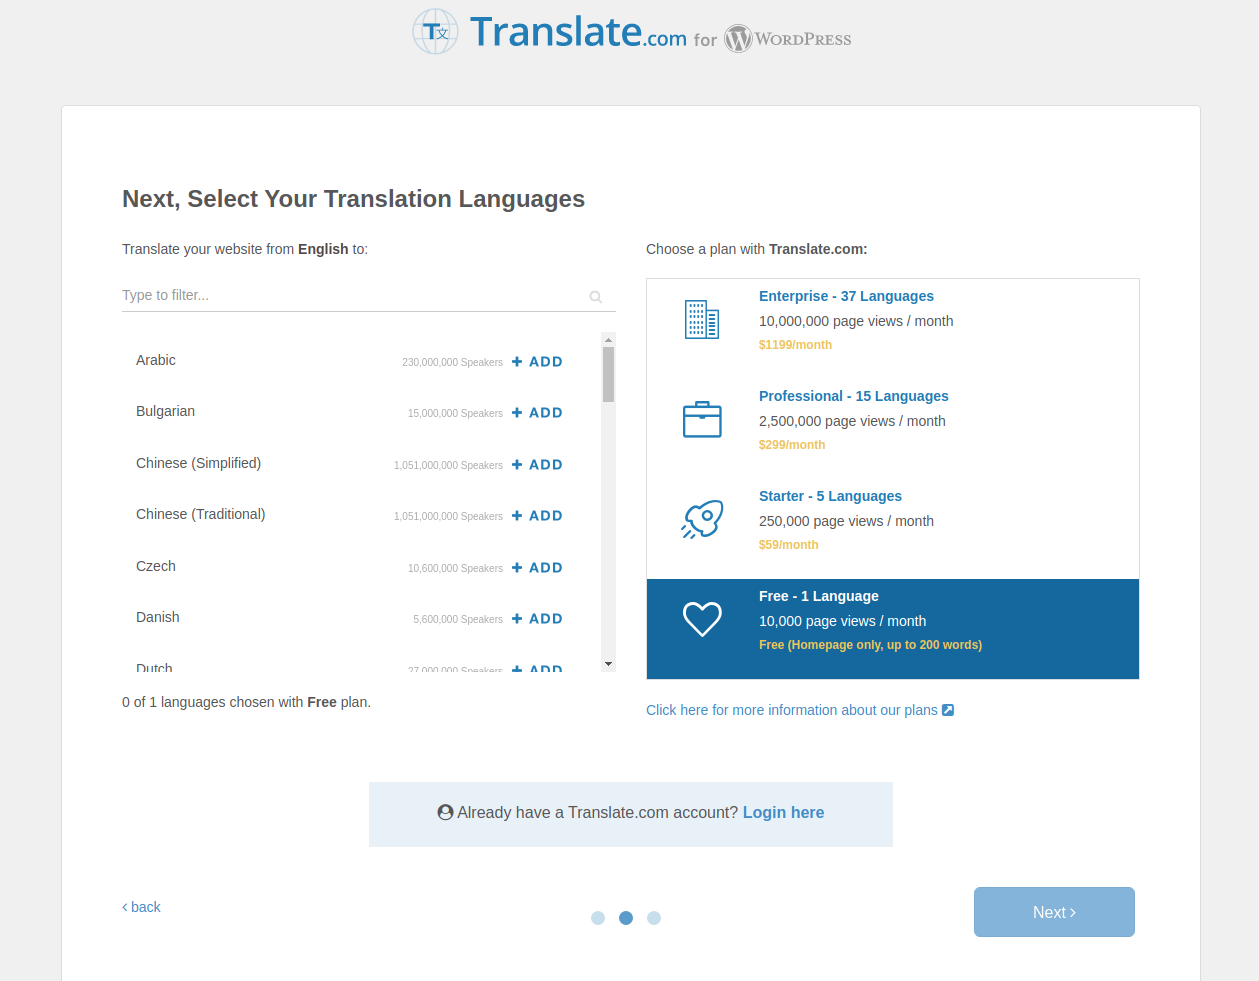Add Chinese (Traditional) language

tap(537, 516)
